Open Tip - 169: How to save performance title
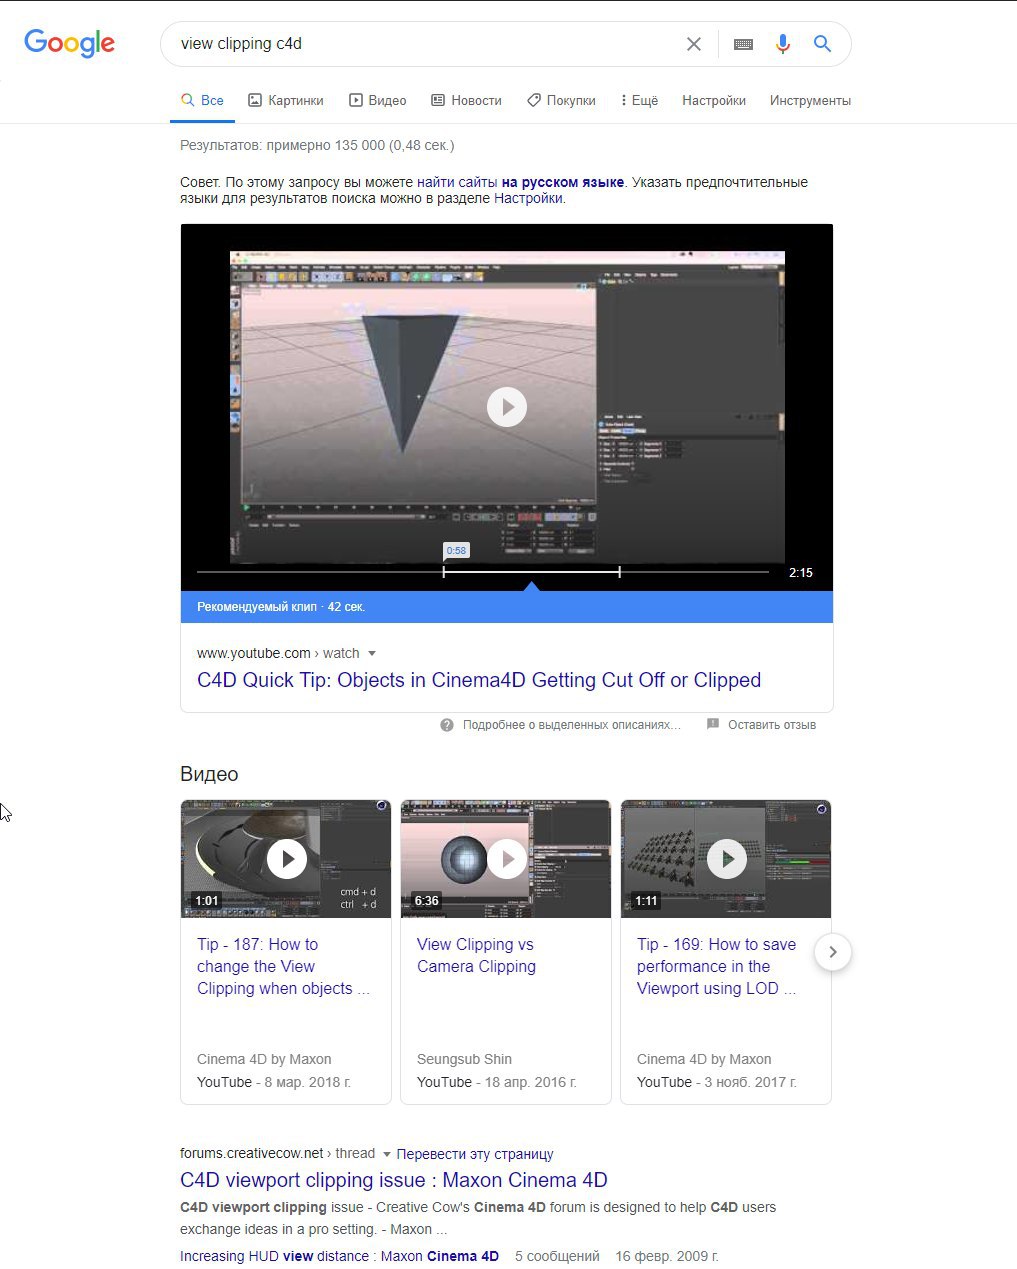 717,966
